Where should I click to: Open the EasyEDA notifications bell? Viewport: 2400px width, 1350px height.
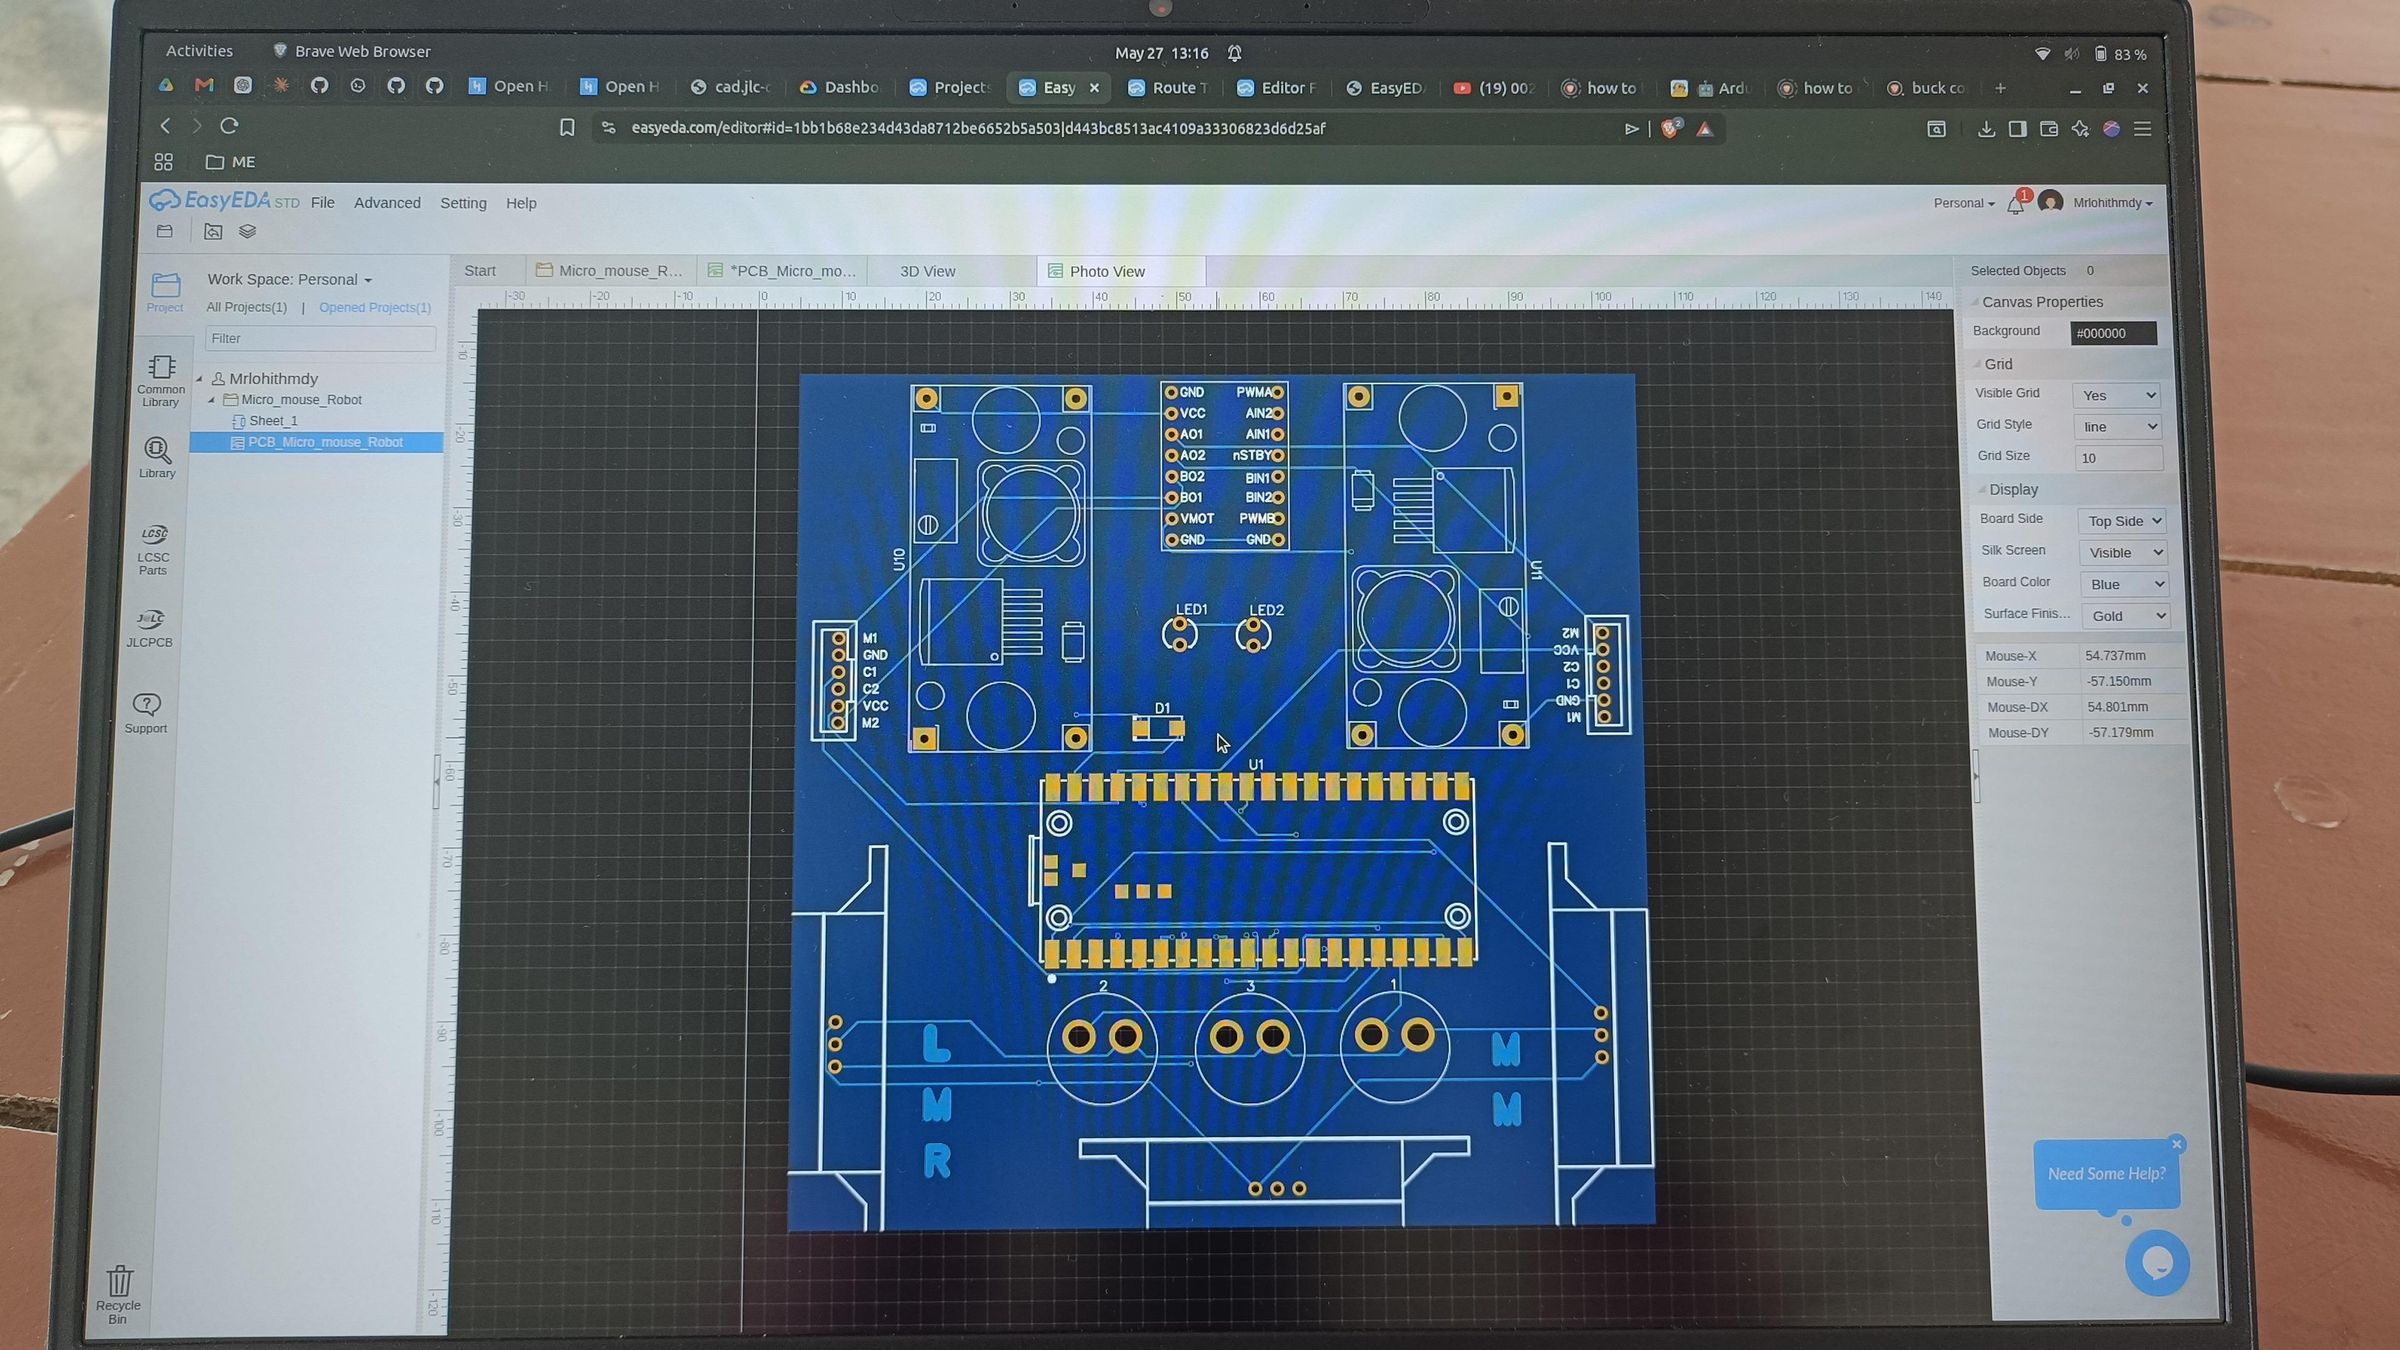click(x=2016, y=203)
